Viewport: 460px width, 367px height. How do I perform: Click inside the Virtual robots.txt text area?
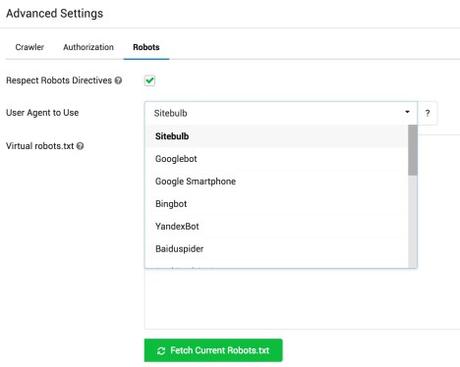(302, 299)
